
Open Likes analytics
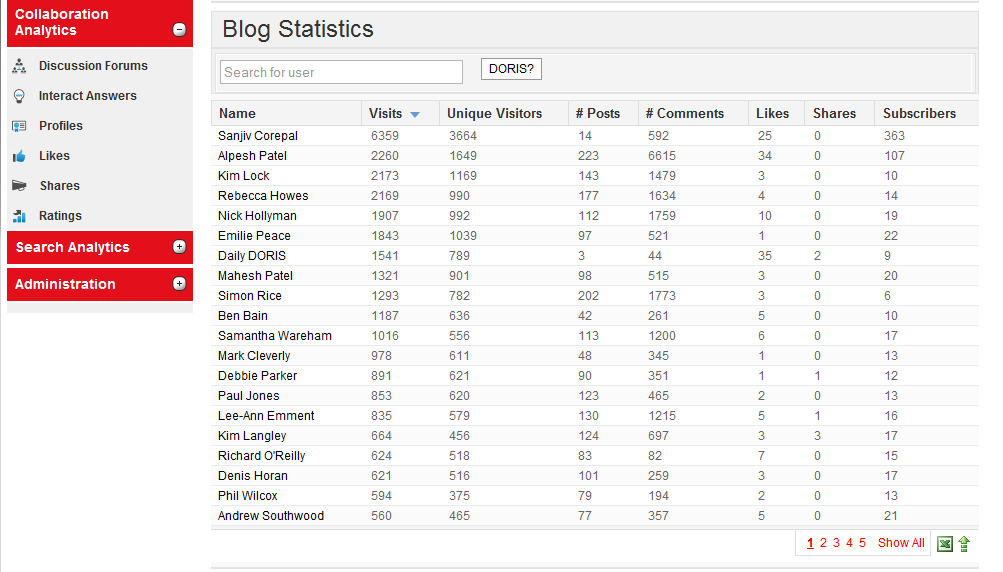54,156
